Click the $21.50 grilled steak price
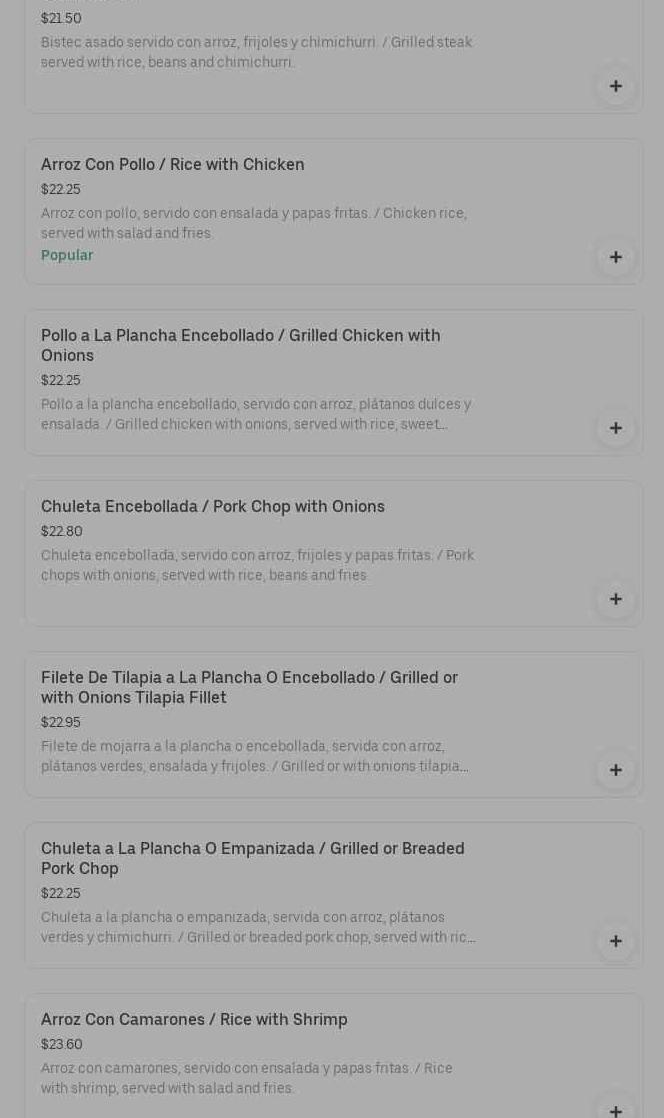 click(x=61, y=19)
